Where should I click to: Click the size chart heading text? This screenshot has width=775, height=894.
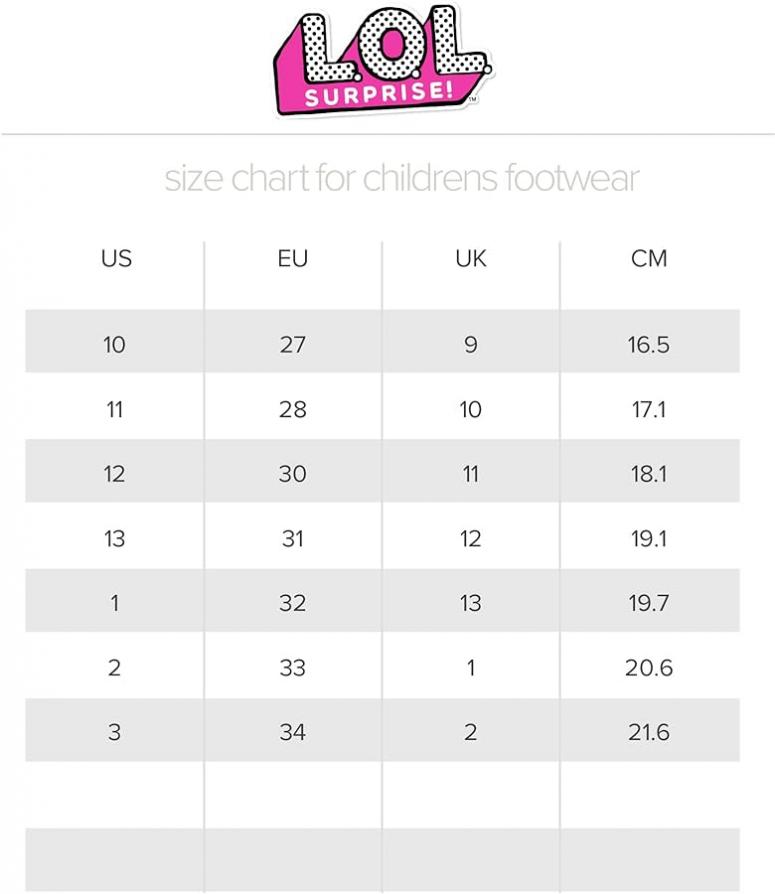pos(401,178)
